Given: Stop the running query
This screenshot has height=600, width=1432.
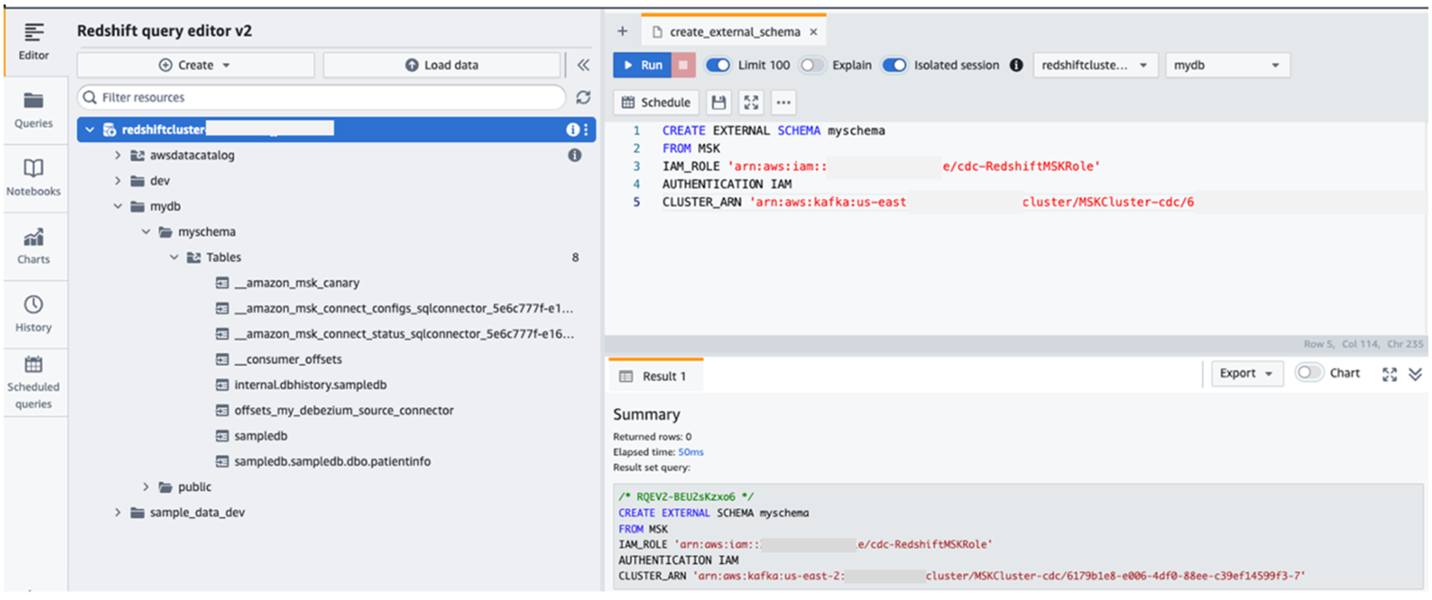Looking at the screenshot, I should point(684,65).
